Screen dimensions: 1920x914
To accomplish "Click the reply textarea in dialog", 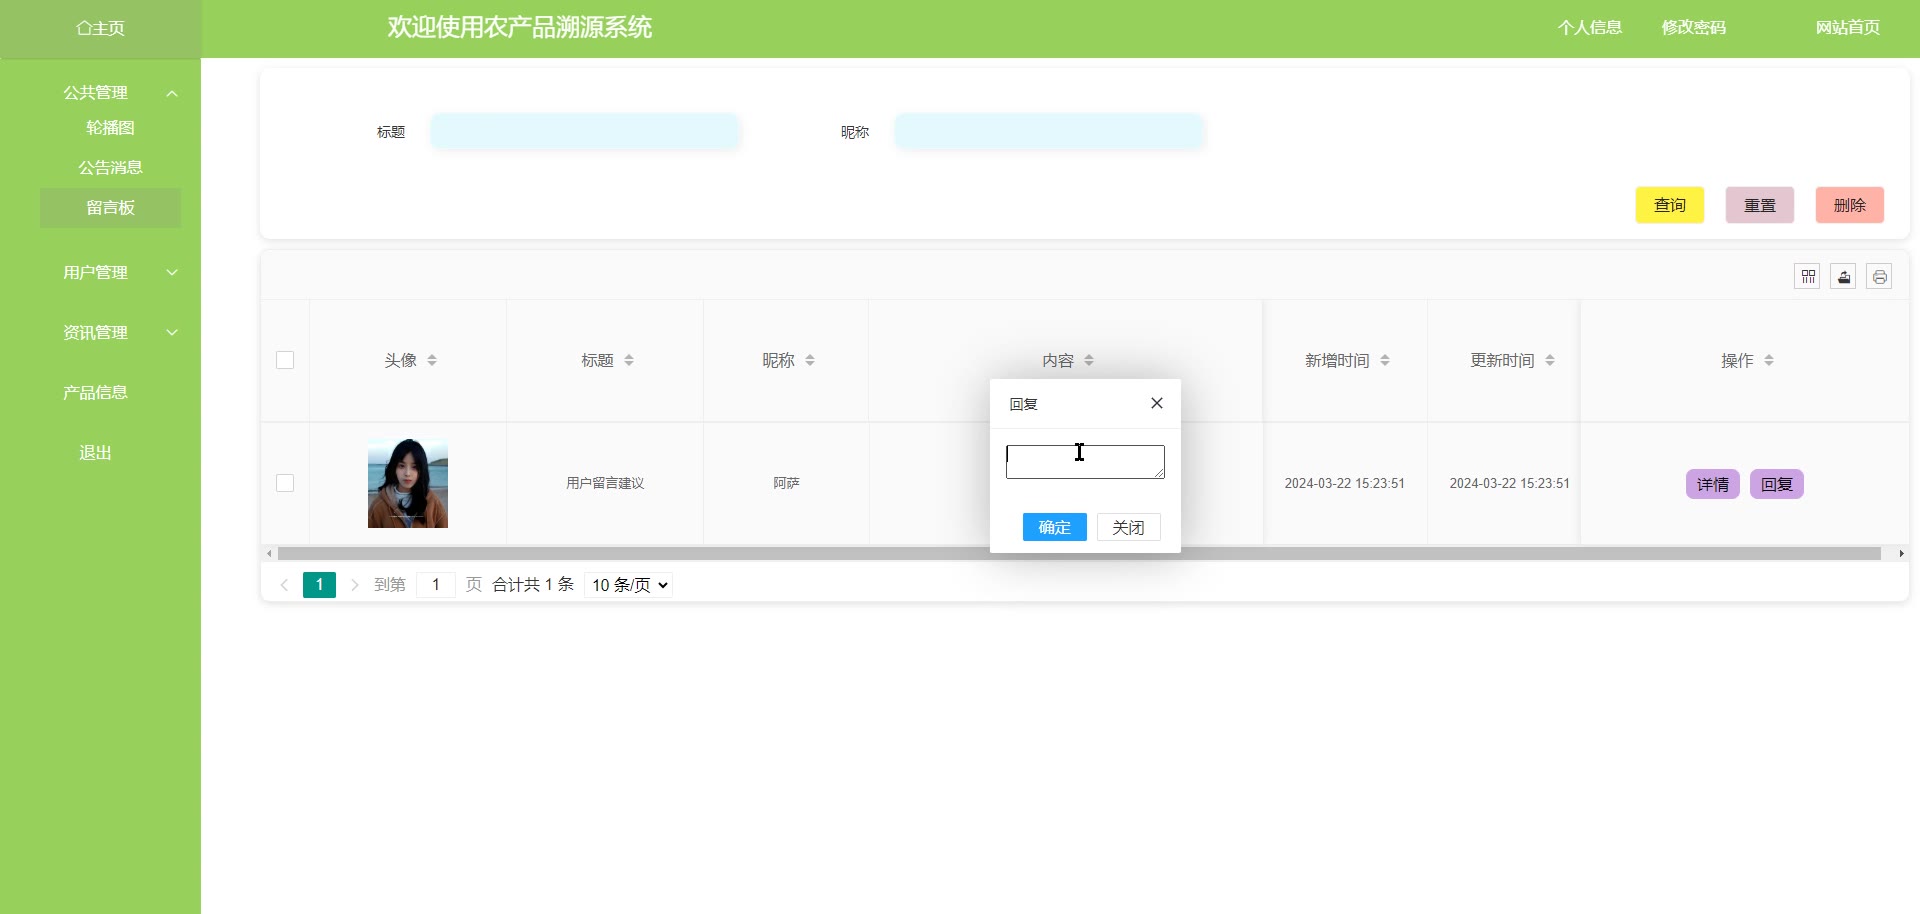I will tap(1085, 462).
